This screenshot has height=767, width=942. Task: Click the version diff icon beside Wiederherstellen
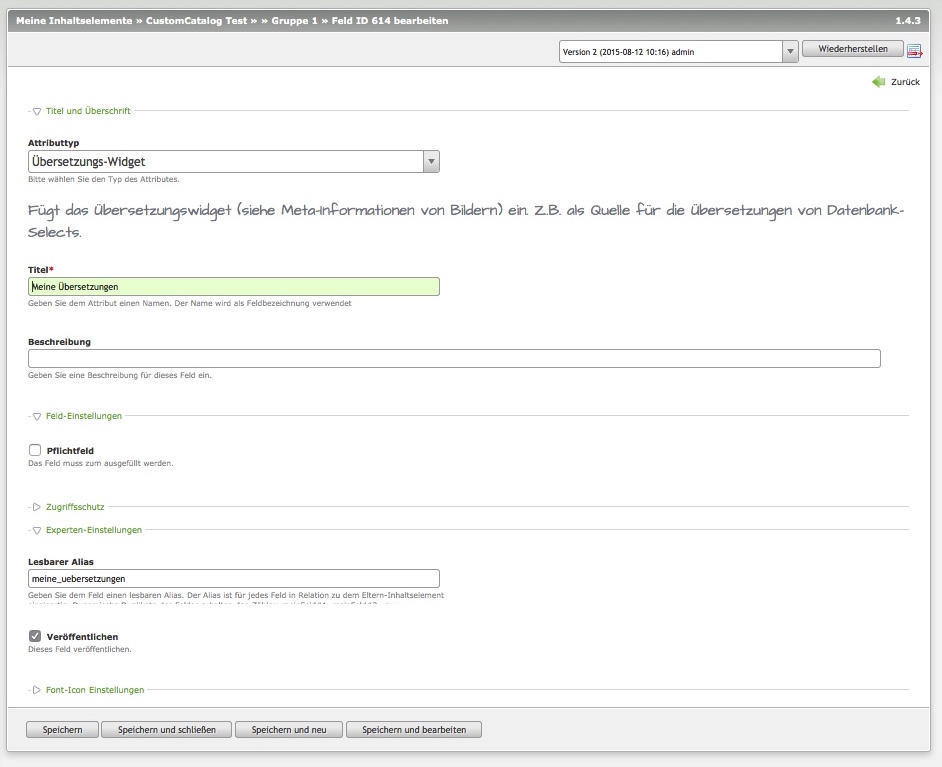point(914,51)
